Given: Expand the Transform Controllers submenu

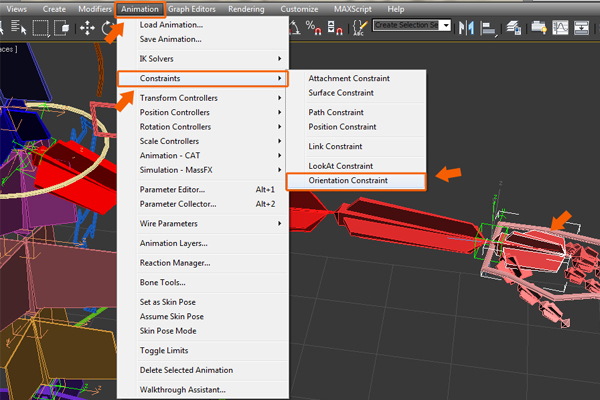Looking at the screenshot, I should click(203, 98).
